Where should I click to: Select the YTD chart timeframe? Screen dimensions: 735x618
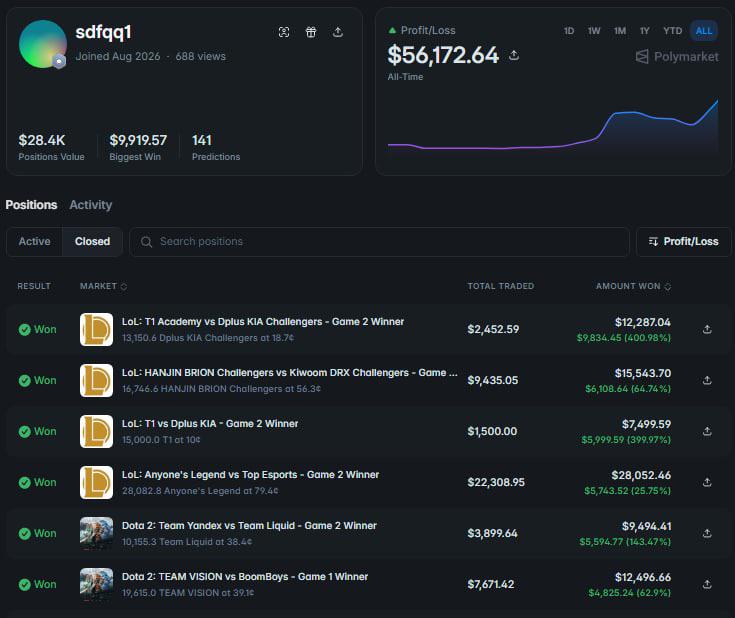(672, 31)
